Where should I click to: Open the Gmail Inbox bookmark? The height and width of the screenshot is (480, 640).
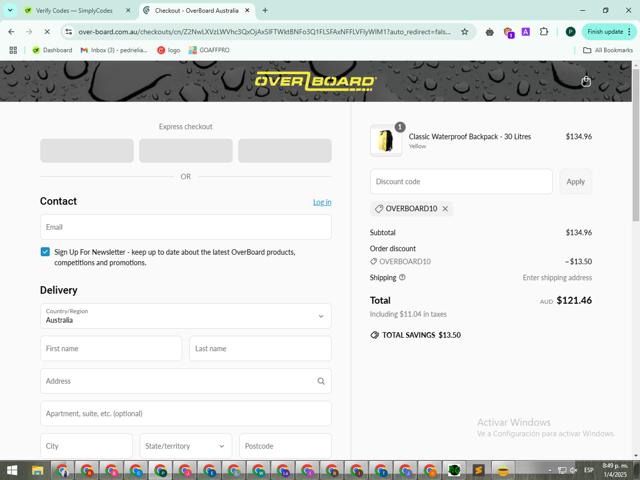tap(114, 50)
